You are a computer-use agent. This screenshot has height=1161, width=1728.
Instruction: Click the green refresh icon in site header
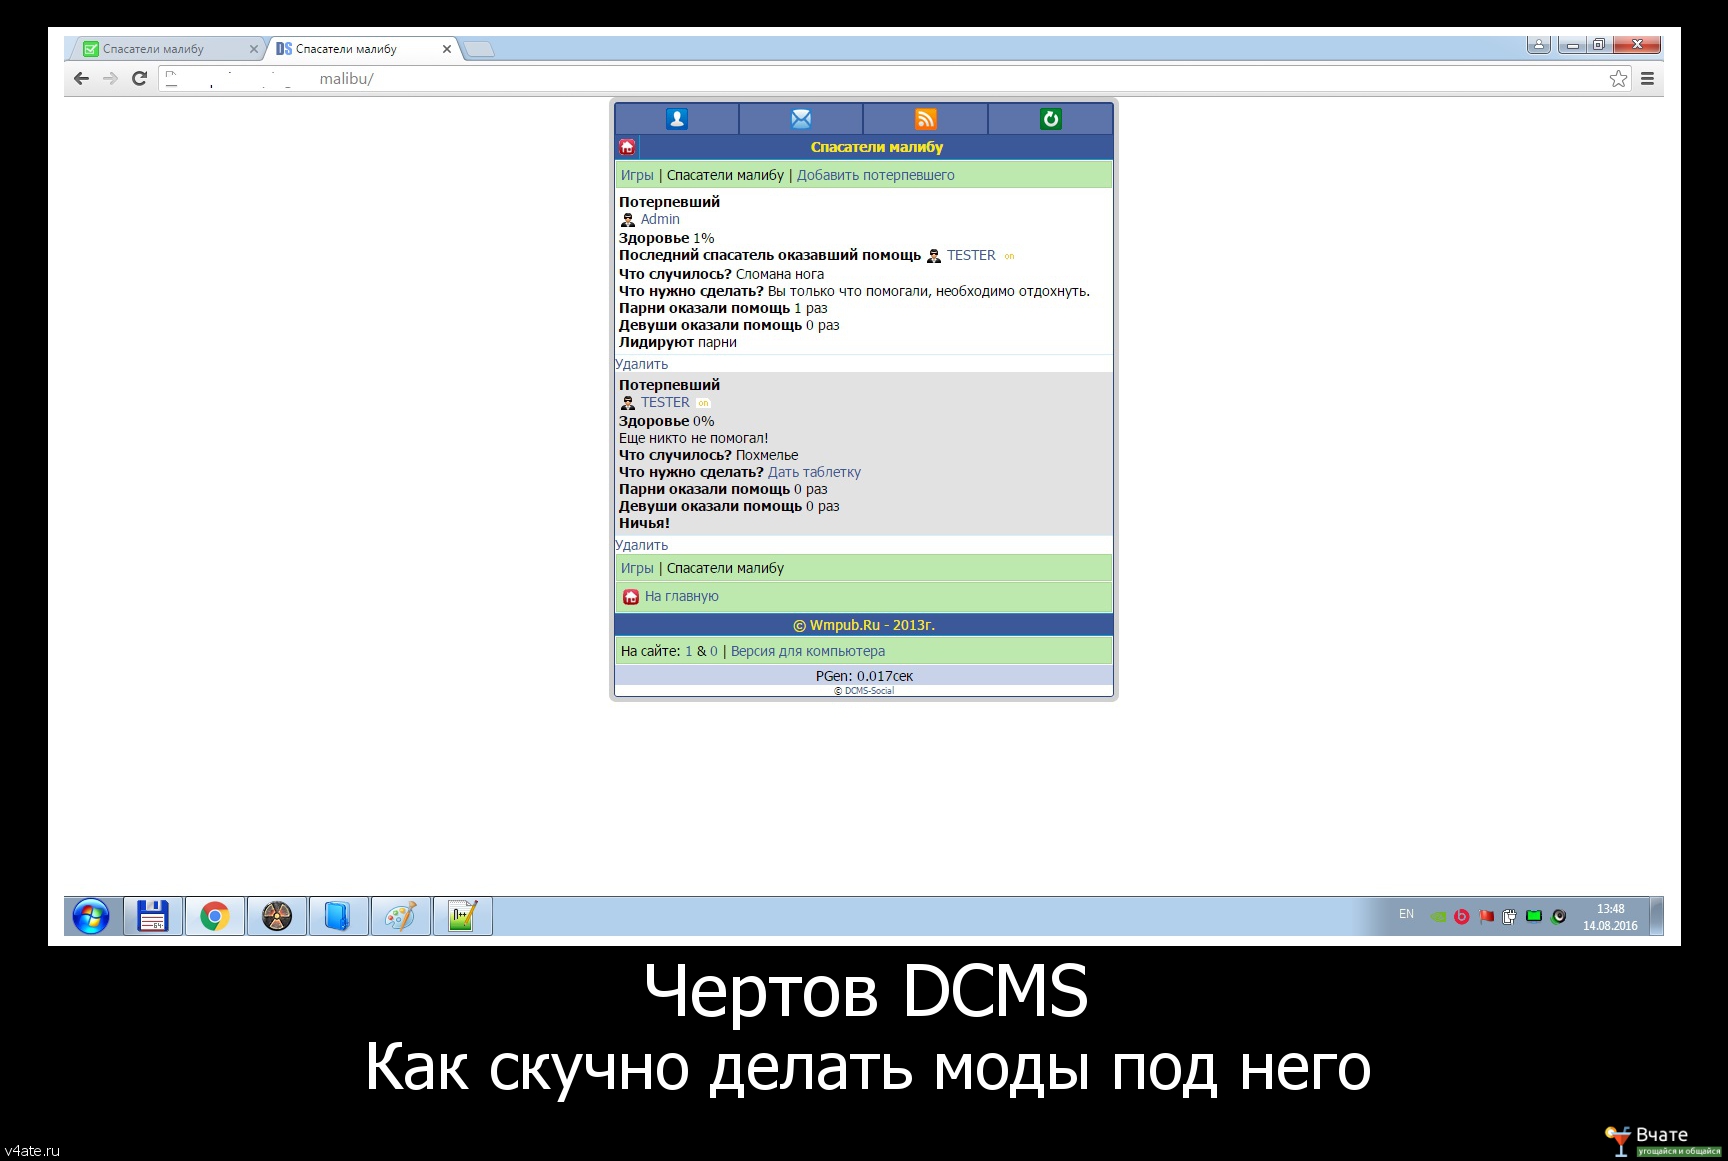pyautogui.click(x=1050, y=119)
